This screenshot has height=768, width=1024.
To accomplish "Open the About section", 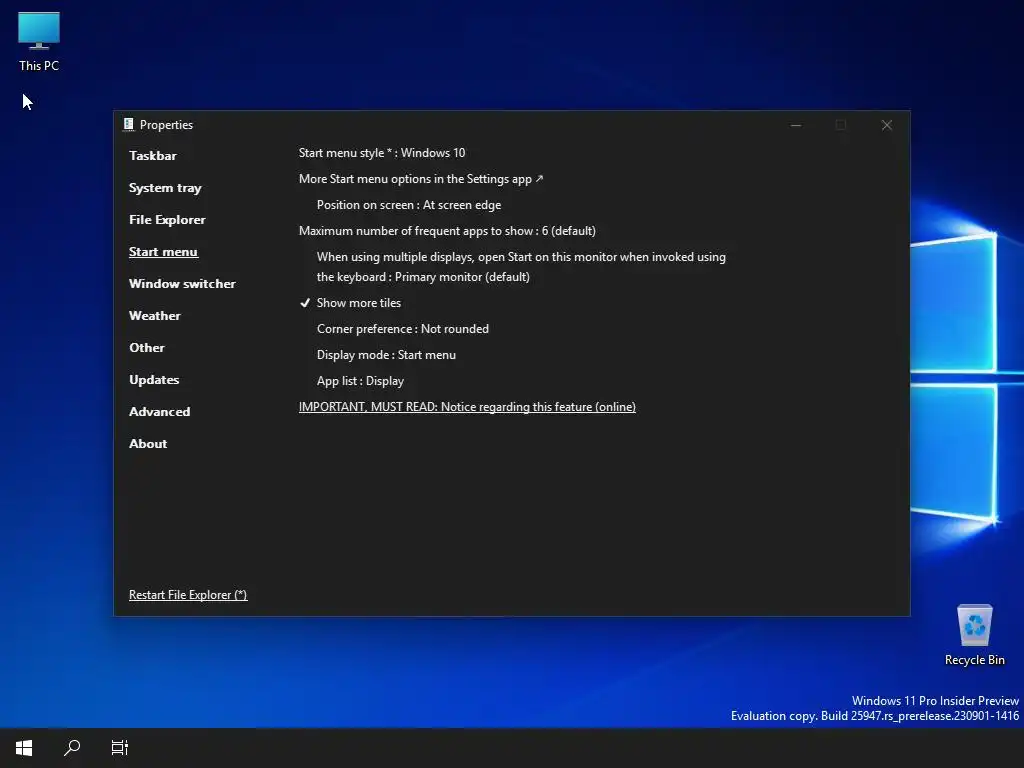I will [x=148, y=443].
